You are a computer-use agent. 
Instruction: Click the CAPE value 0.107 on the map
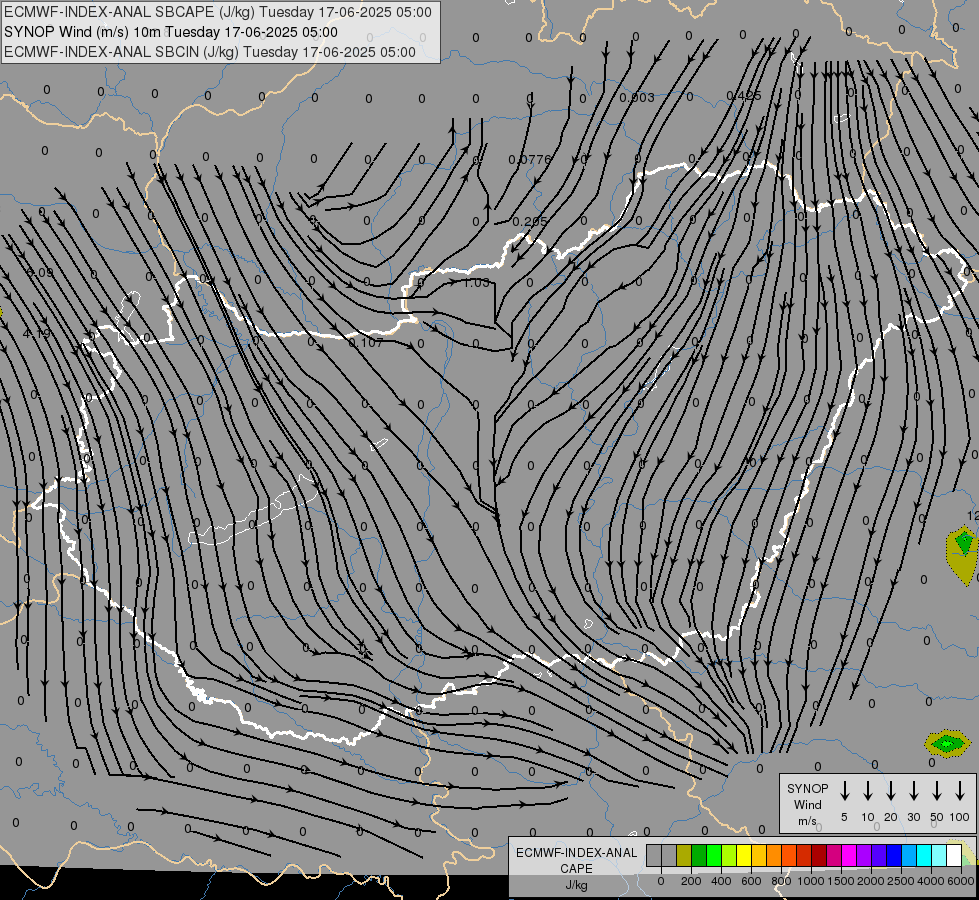[x=366, y=342]
